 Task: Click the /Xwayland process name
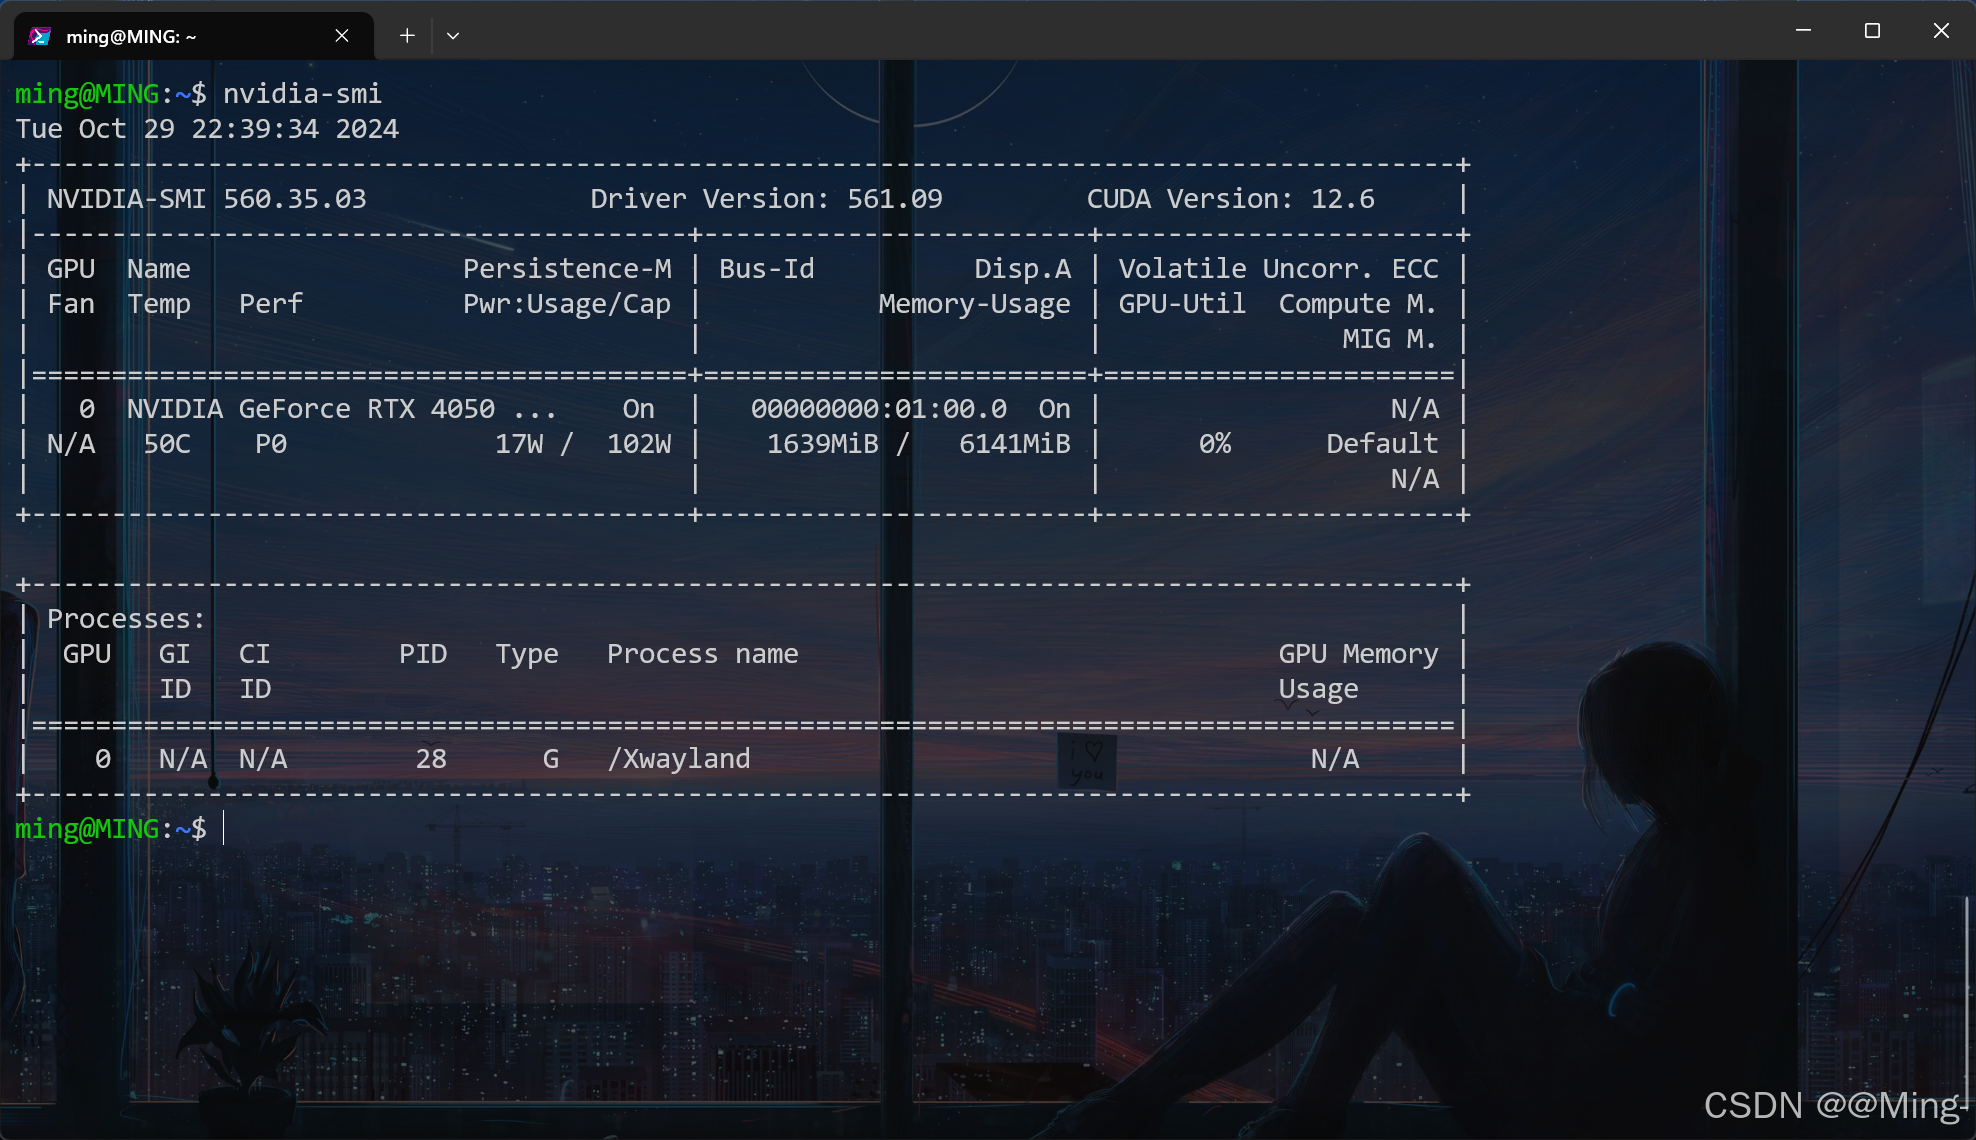(679, 758)
